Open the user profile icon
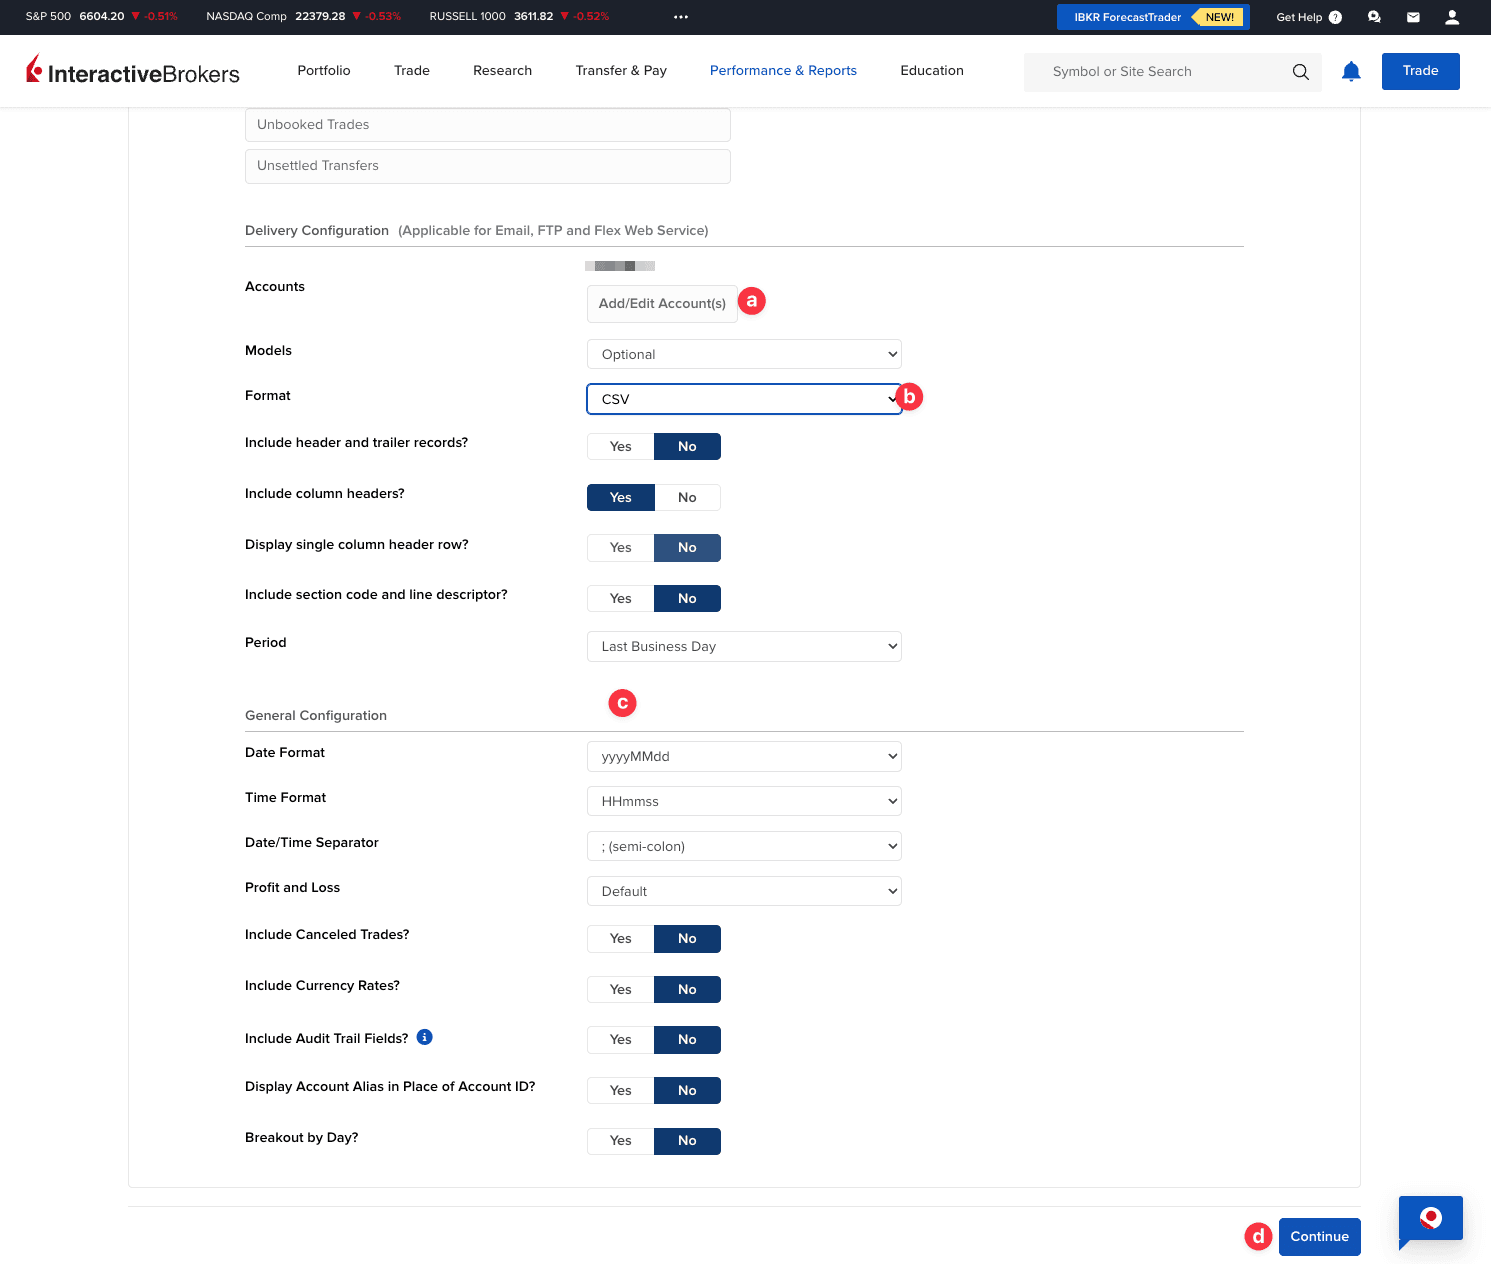Viewport: 1491px width, 1264px height. [1451, 16]
